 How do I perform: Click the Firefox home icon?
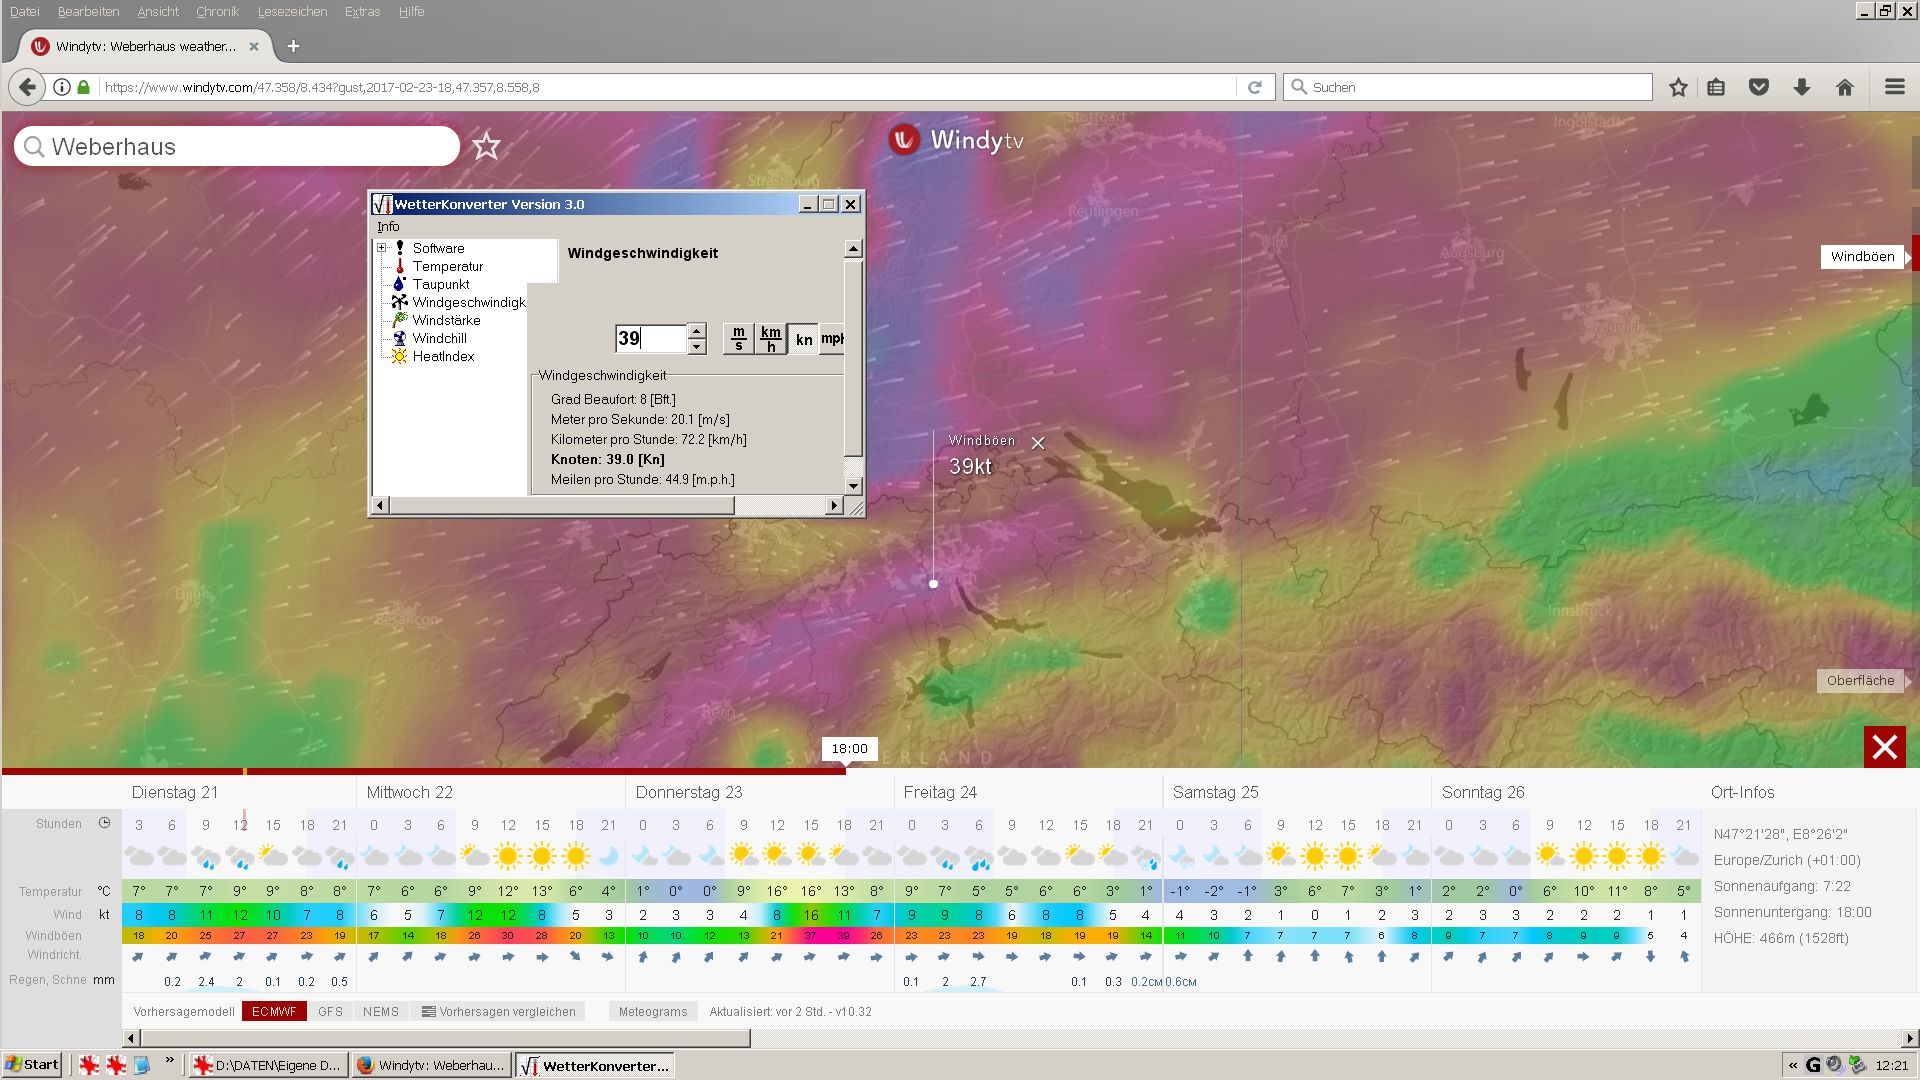point(1845,87)
